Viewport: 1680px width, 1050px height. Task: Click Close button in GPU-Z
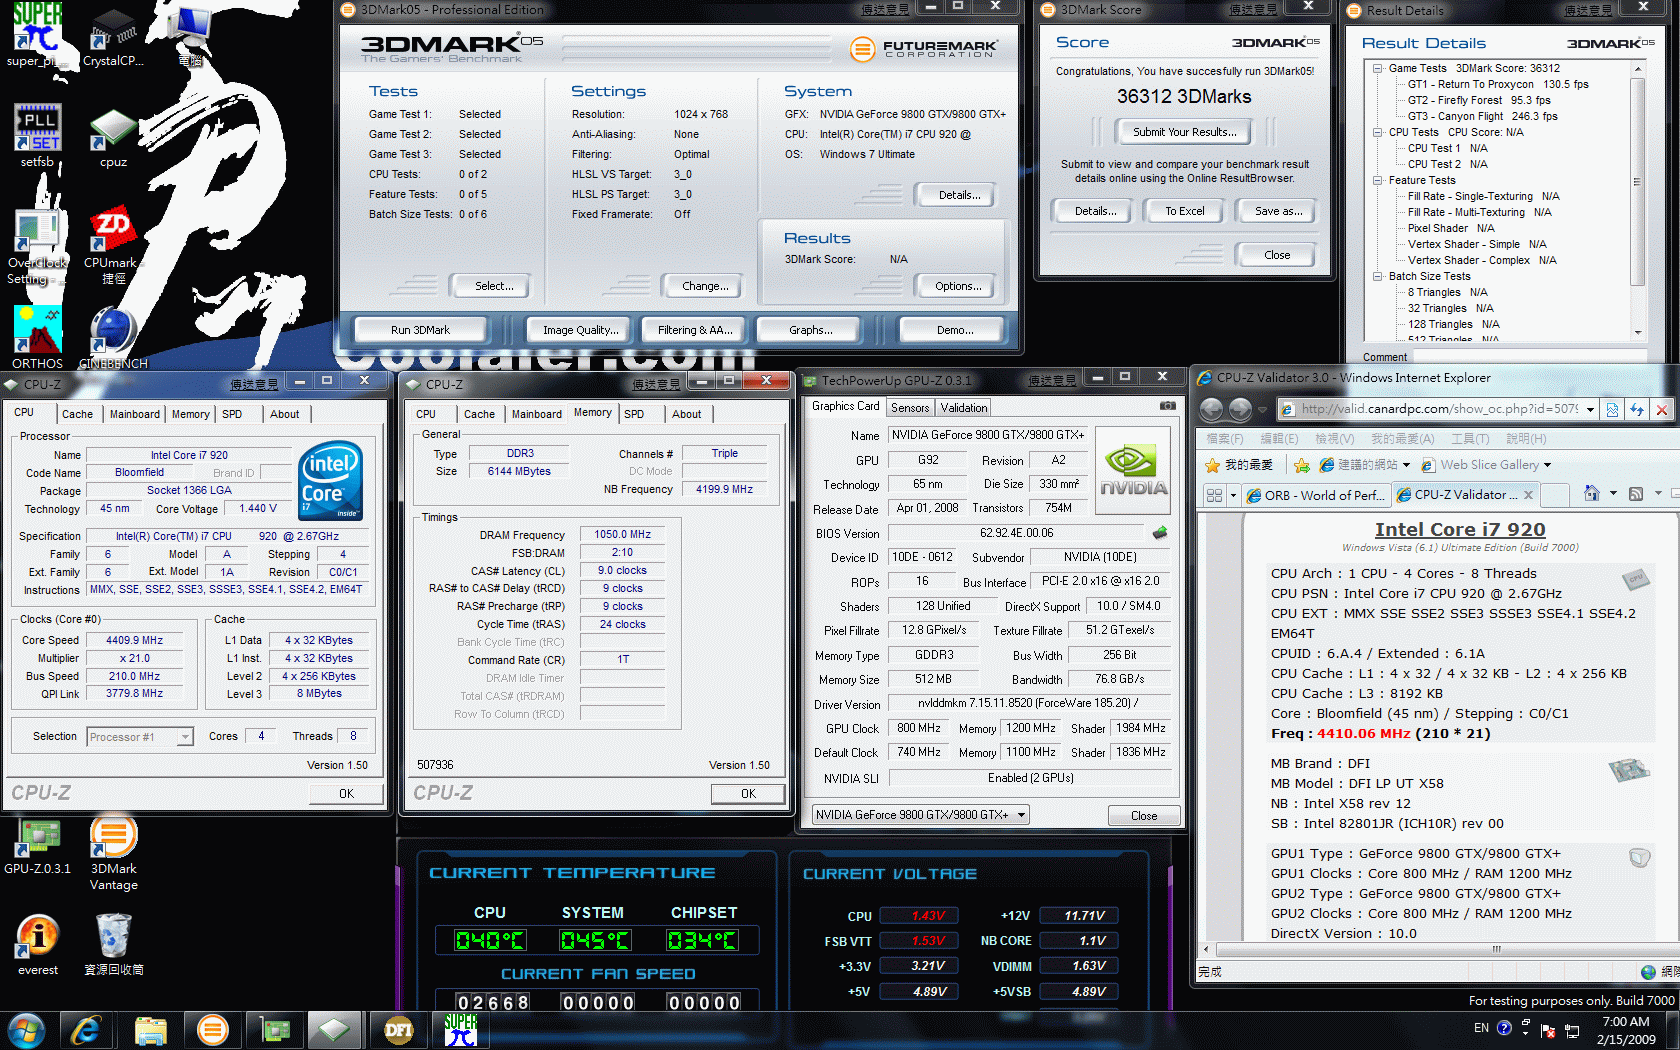tap(1144, 816)
